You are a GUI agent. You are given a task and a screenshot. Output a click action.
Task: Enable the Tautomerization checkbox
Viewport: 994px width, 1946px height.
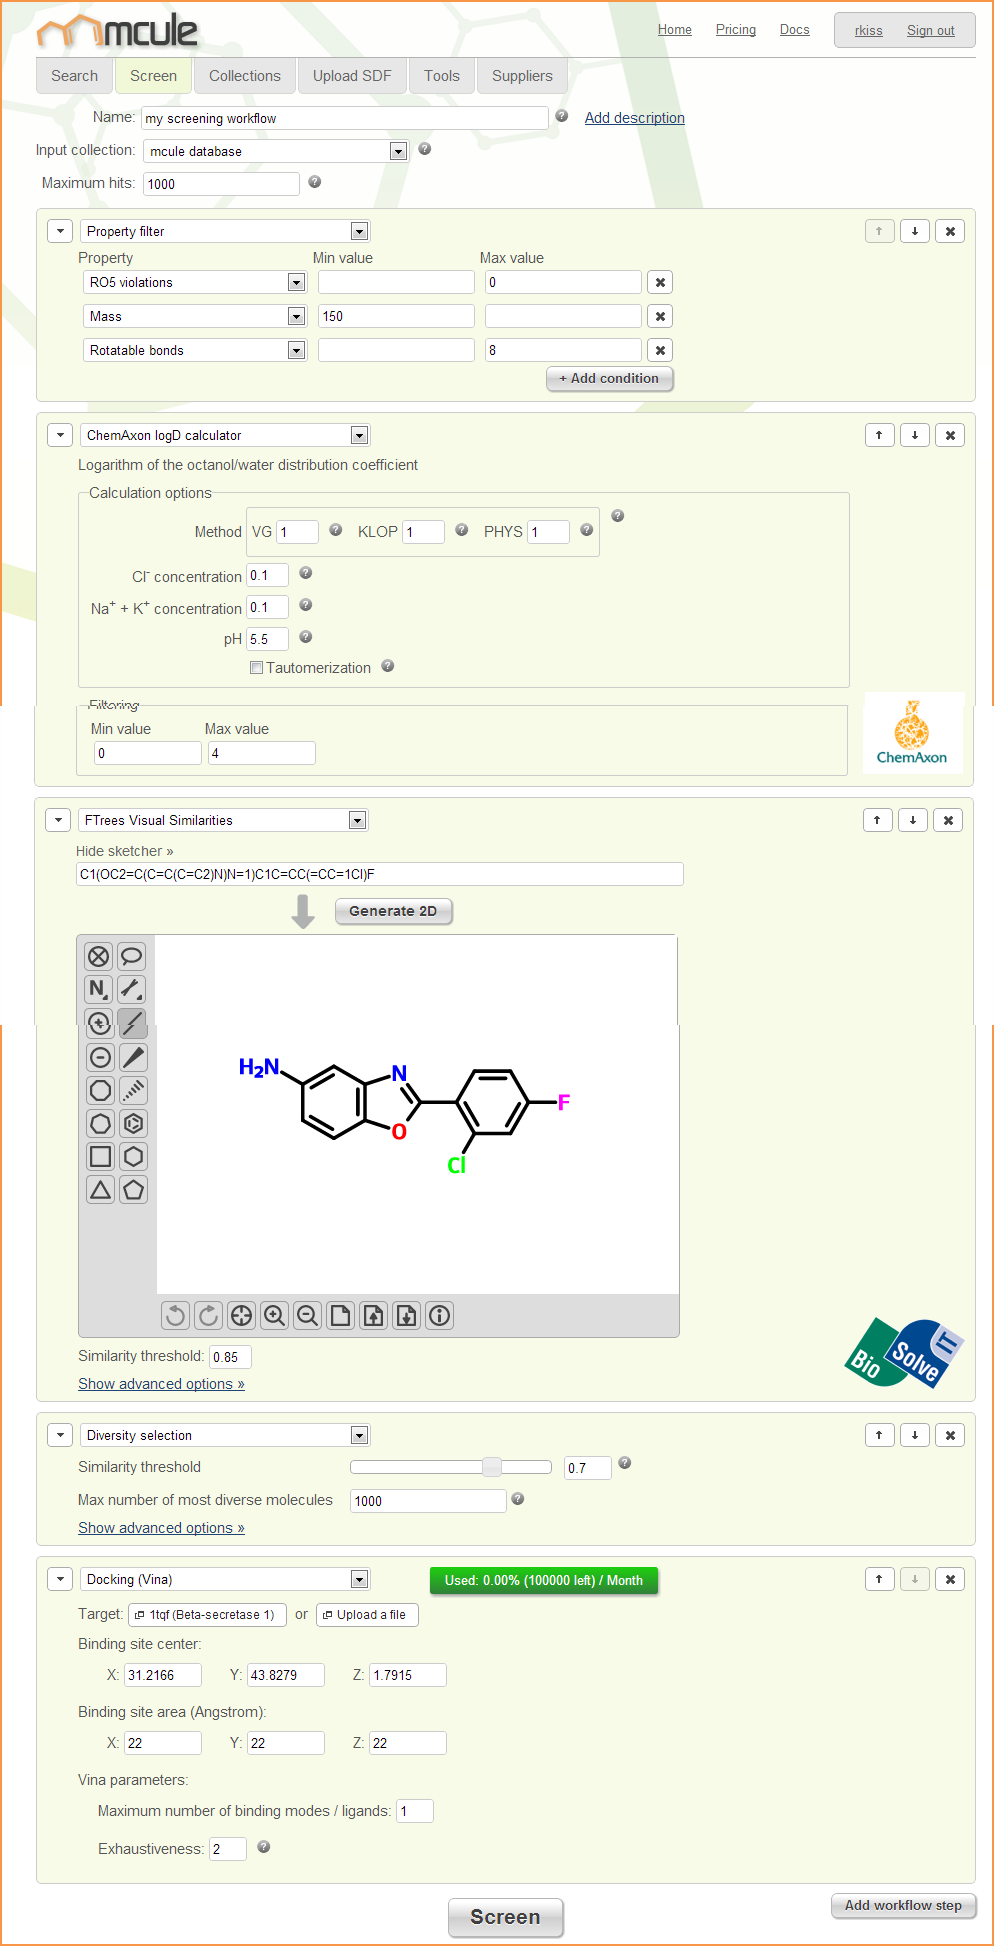click(257, 668)
